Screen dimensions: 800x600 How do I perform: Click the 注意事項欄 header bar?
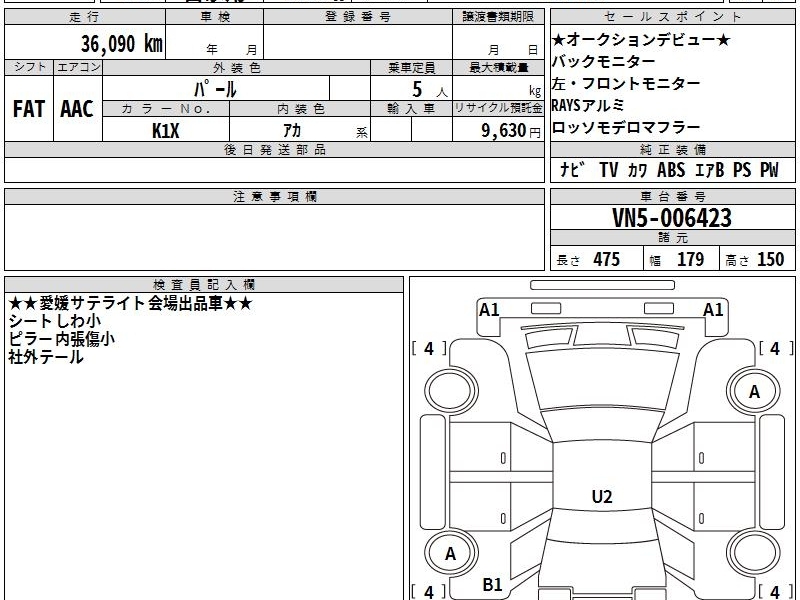tap(274, 196)
